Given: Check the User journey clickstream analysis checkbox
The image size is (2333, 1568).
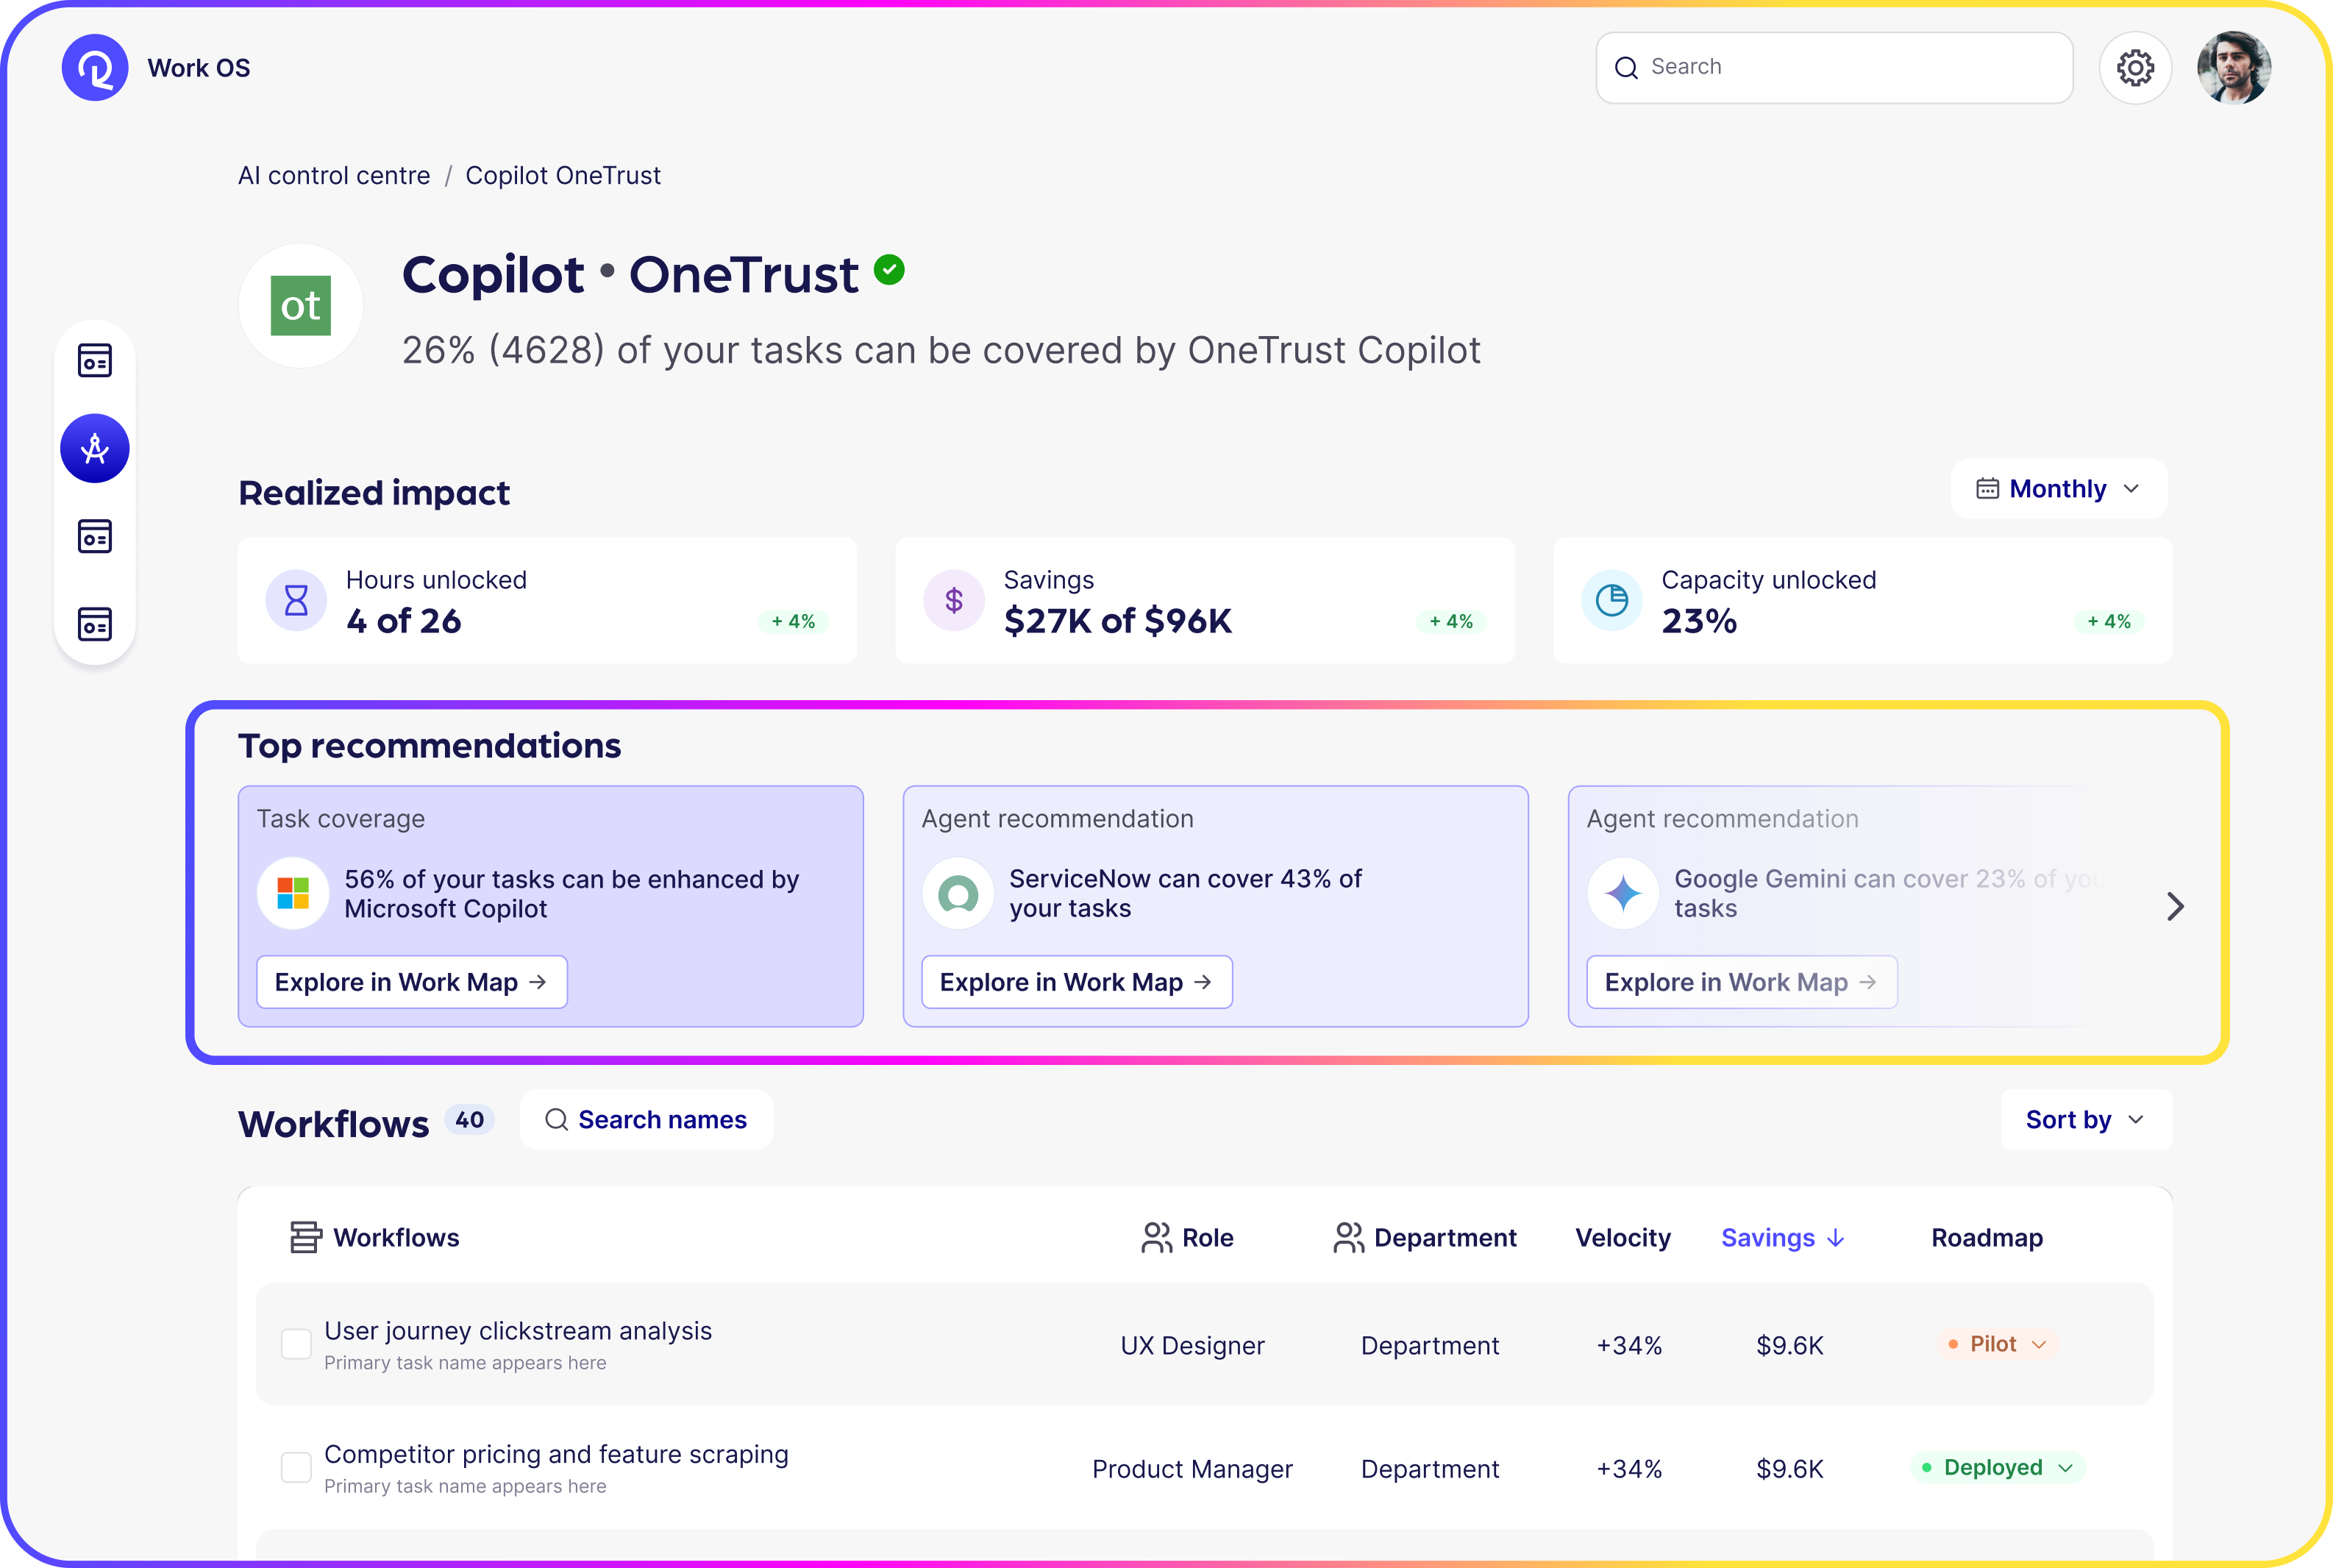Looking at the screenshot, I should click(296, 1344).
